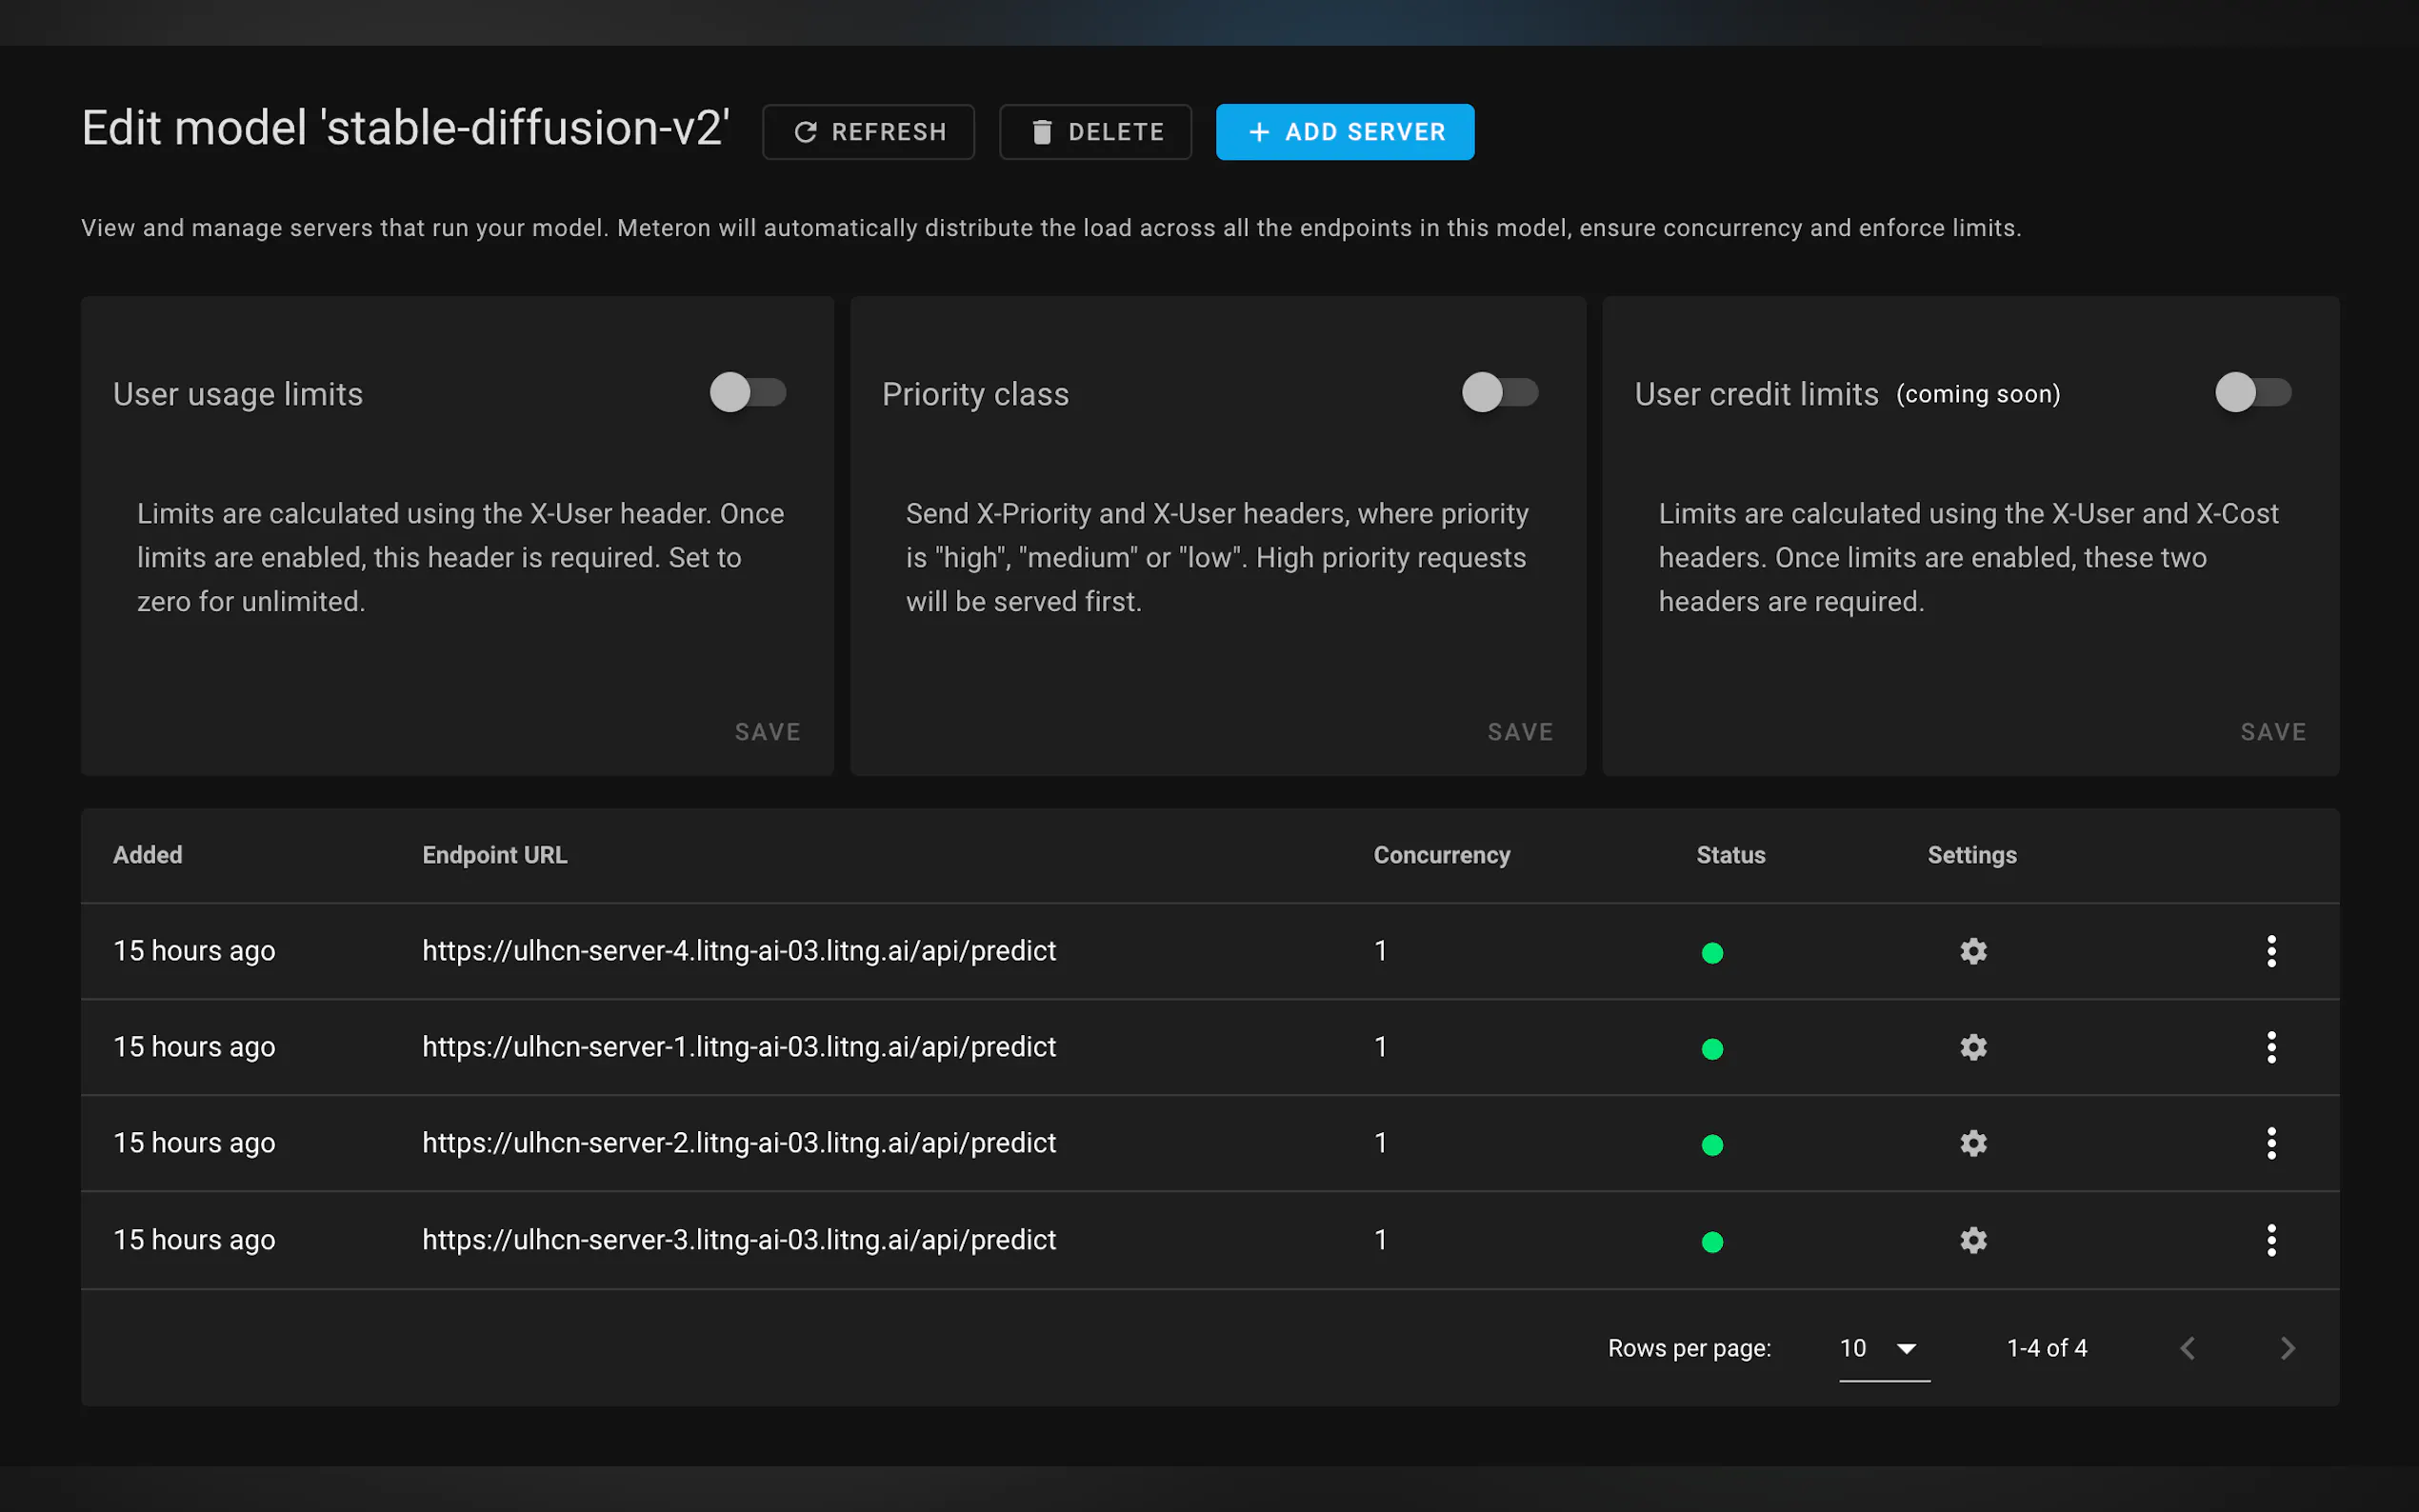Click the Add Server button
This screenshot has height=1512, width=2419.
1344,132
